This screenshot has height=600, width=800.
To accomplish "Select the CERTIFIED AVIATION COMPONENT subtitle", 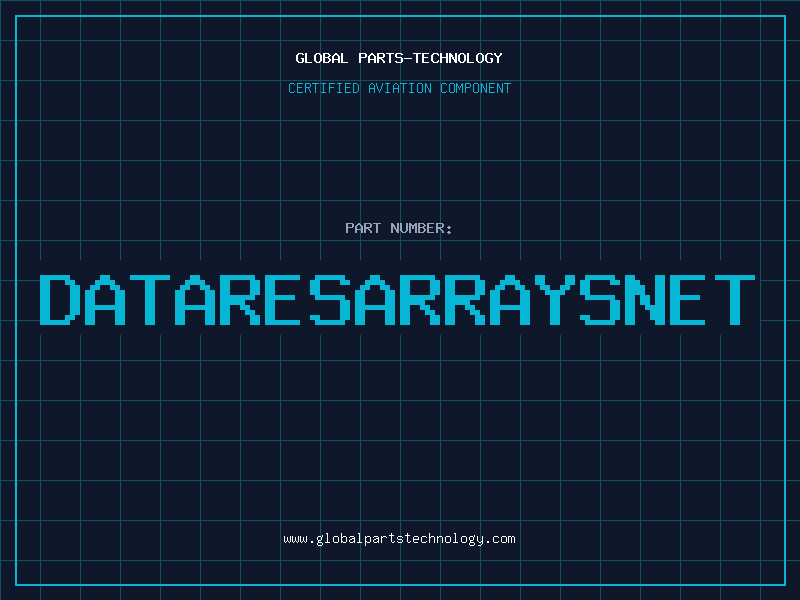I will click(399, 88).
